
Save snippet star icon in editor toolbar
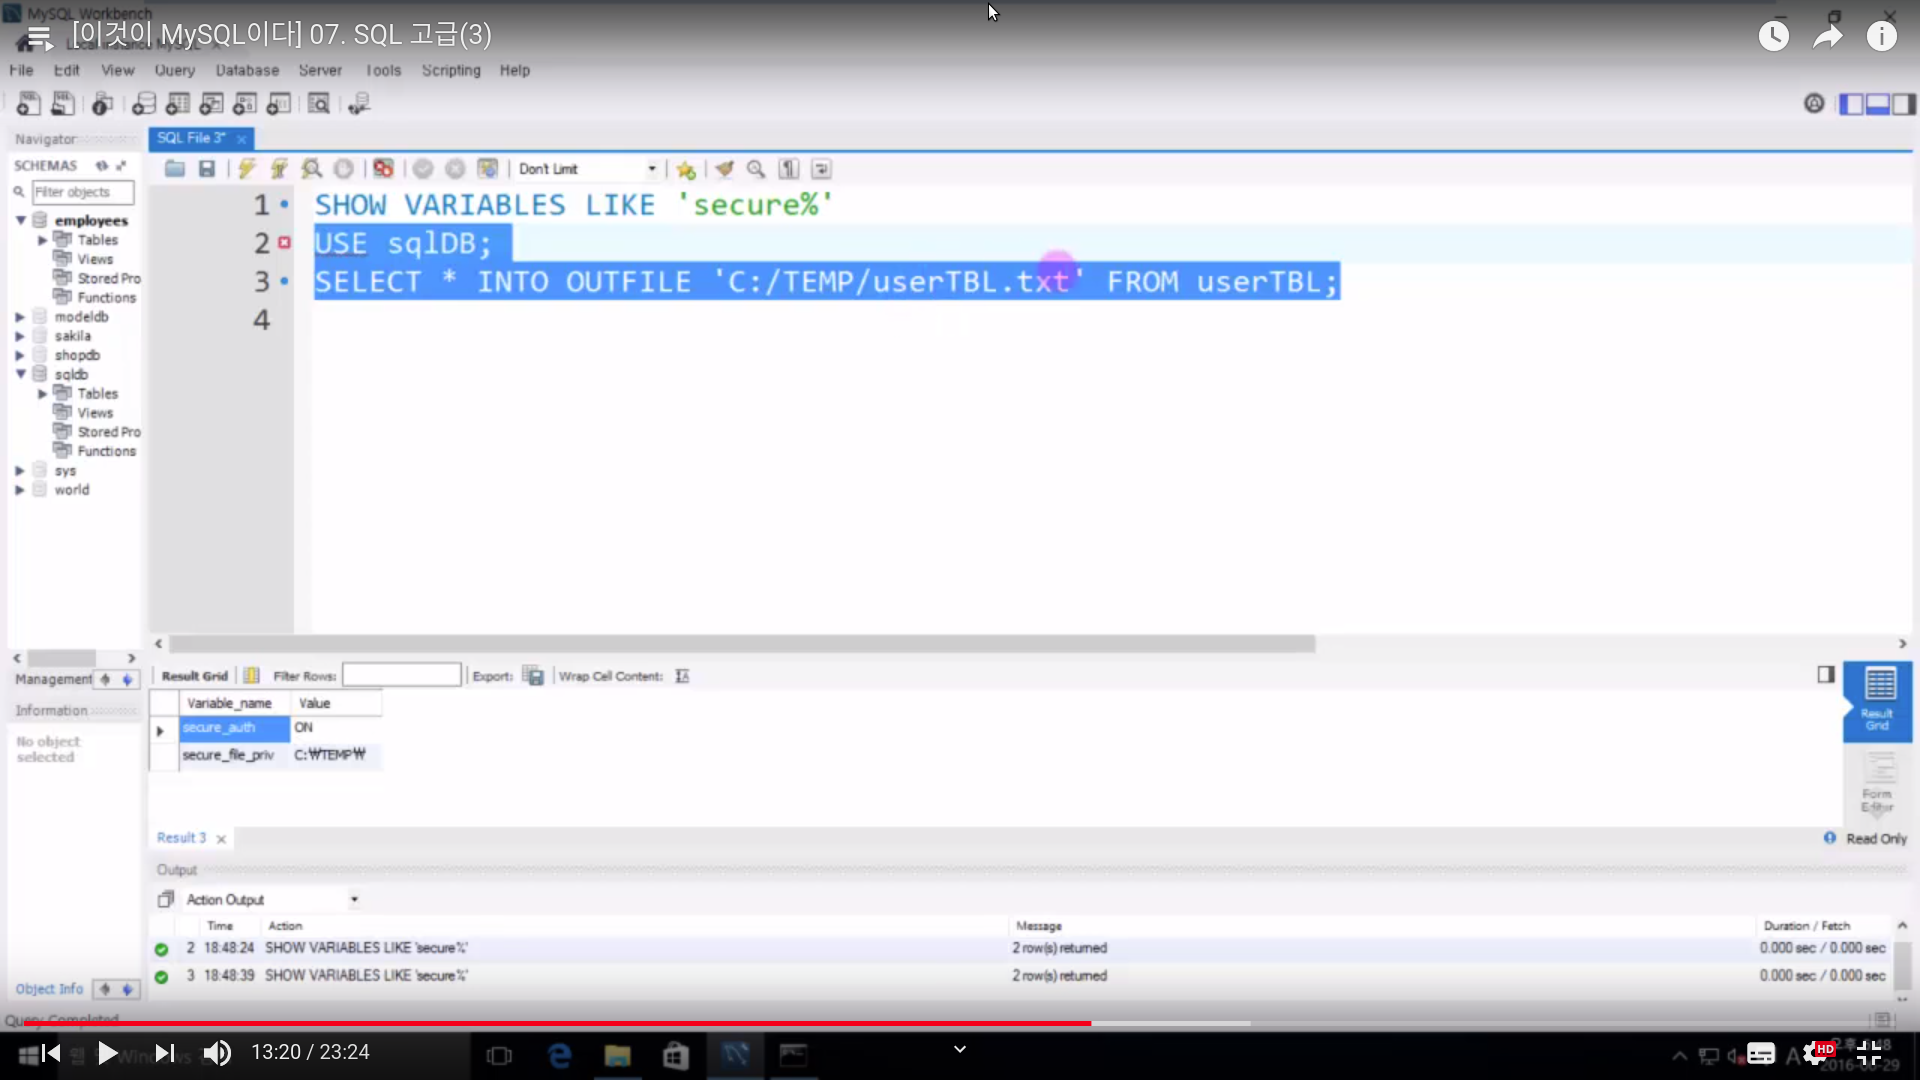click(x=686, y=170)
